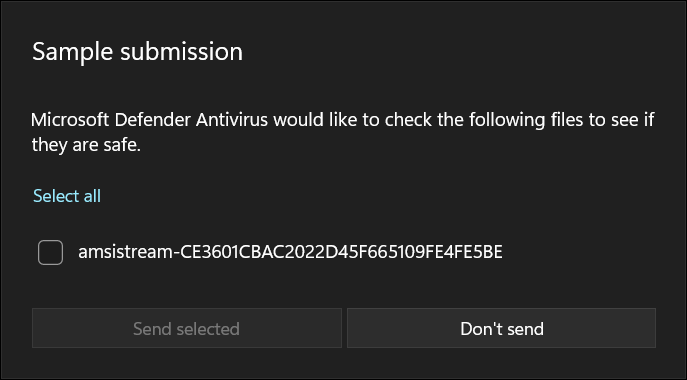Image resolution: width=687 pixels, height=380 pixels.
Task: Toggle selection of the listed amsistream file
Action: tap(50, 252)
